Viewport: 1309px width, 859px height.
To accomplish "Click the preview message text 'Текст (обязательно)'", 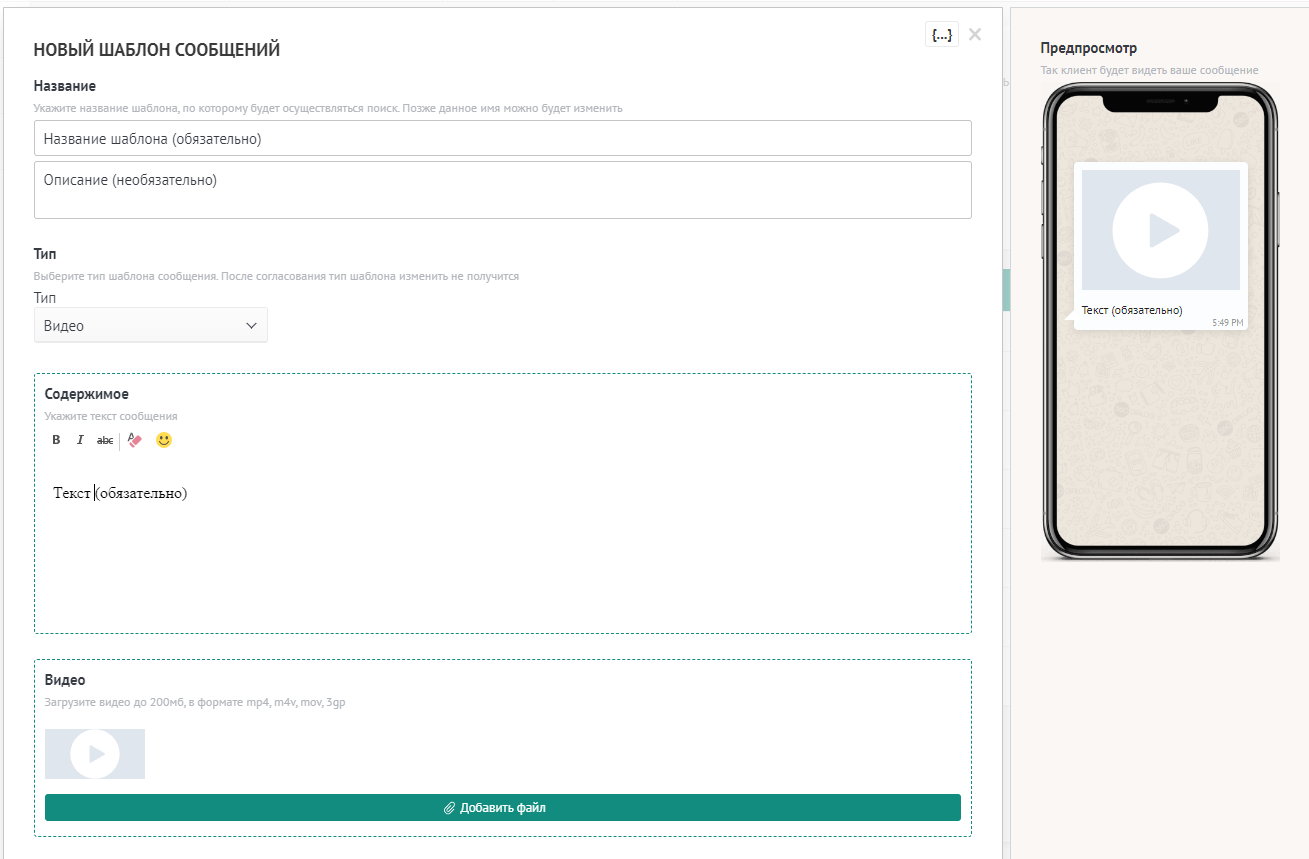I will pyautogui.click(x=1132, y=311).
